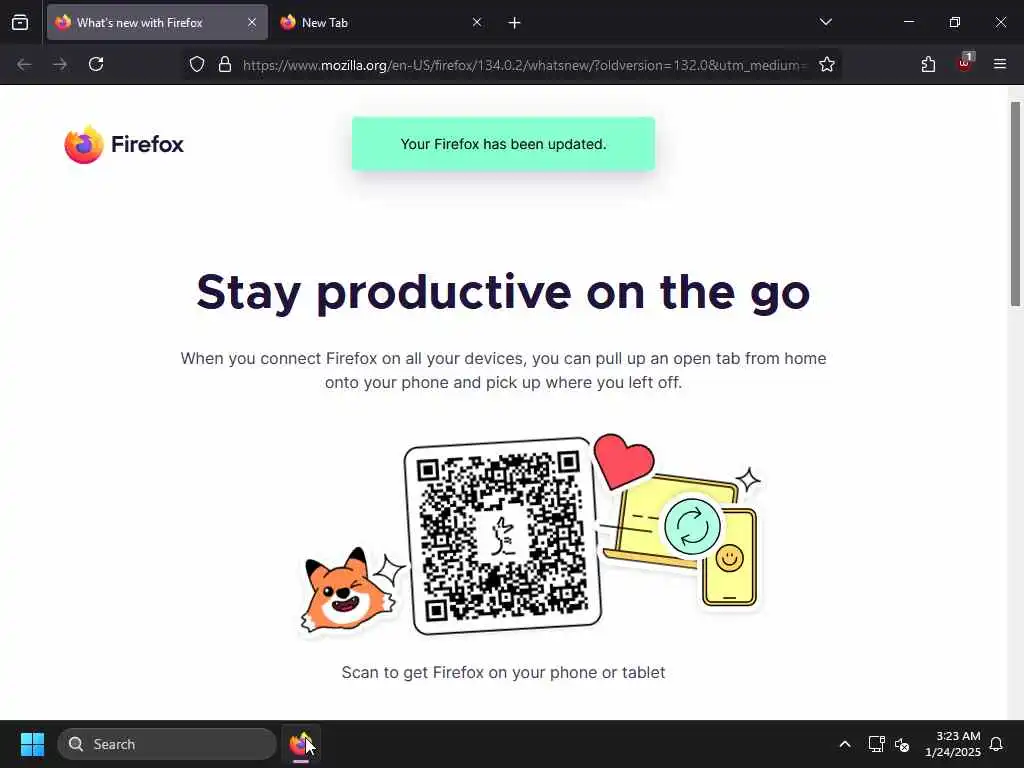Click "Scan to get Firefox on your phone" text
The width and height of the screenshot is (1024, 768).
tap(504, 672)
